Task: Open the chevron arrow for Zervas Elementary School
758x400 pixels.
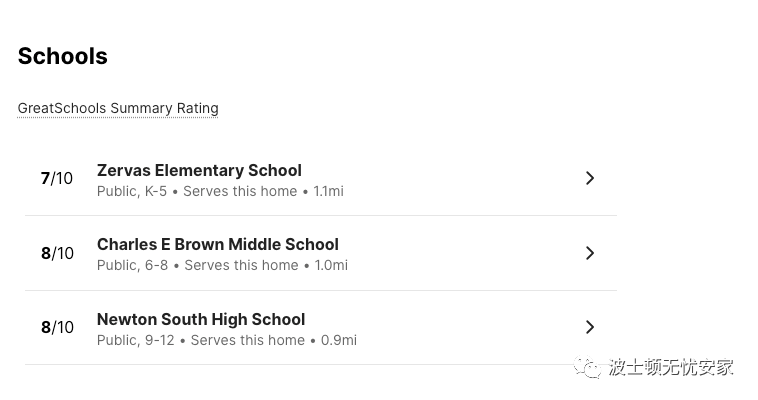Action: [x=590, y=178]
